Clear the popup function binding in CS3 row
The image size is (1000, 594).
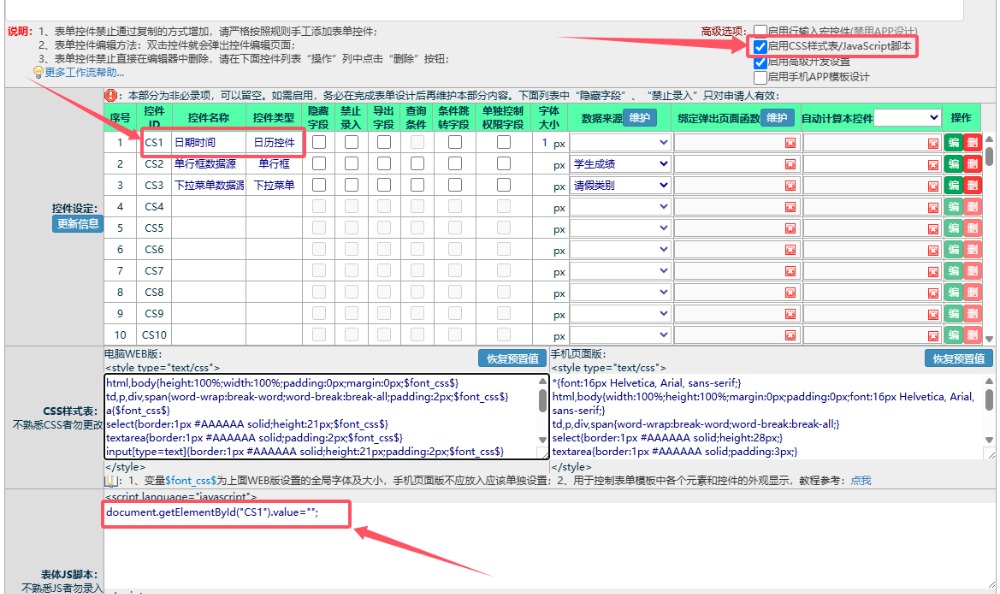tap(790, 185)
